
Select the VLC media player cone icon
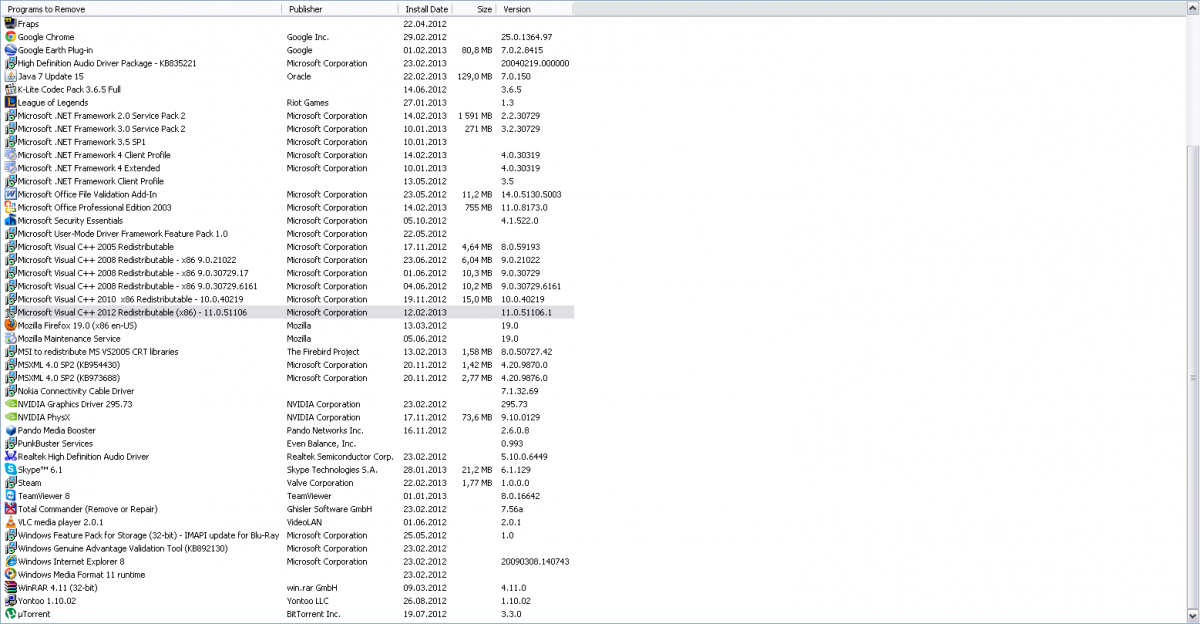[10, 522]
